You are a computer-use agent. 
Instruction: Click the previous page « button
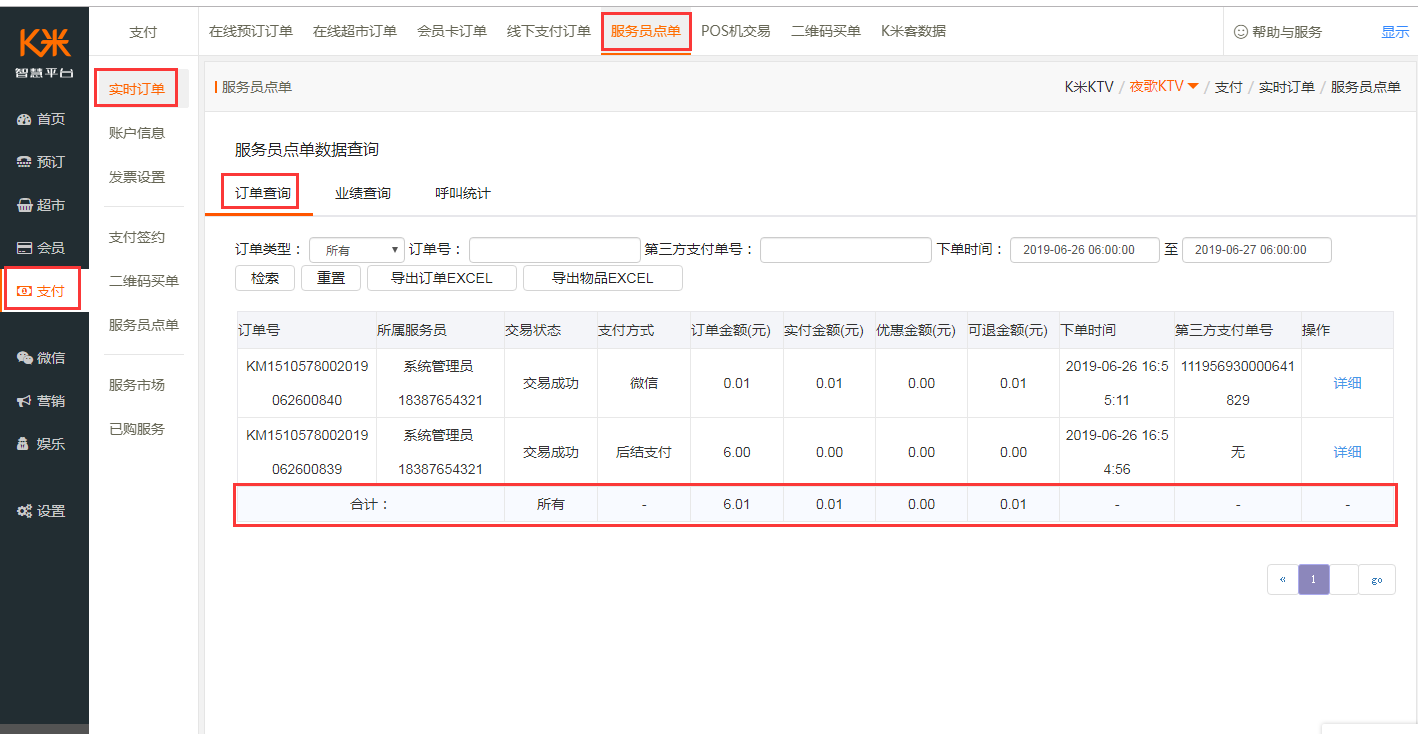point(1283,580)
